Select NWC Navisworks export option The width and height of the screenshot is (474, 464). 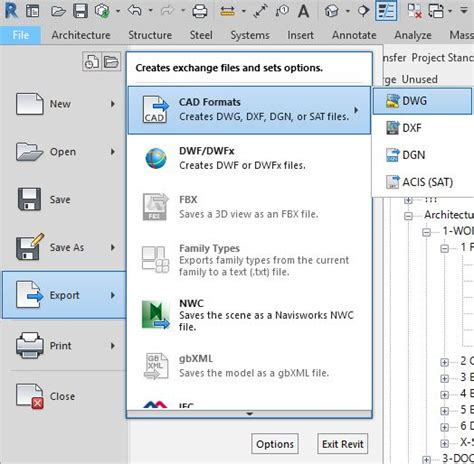249,315
